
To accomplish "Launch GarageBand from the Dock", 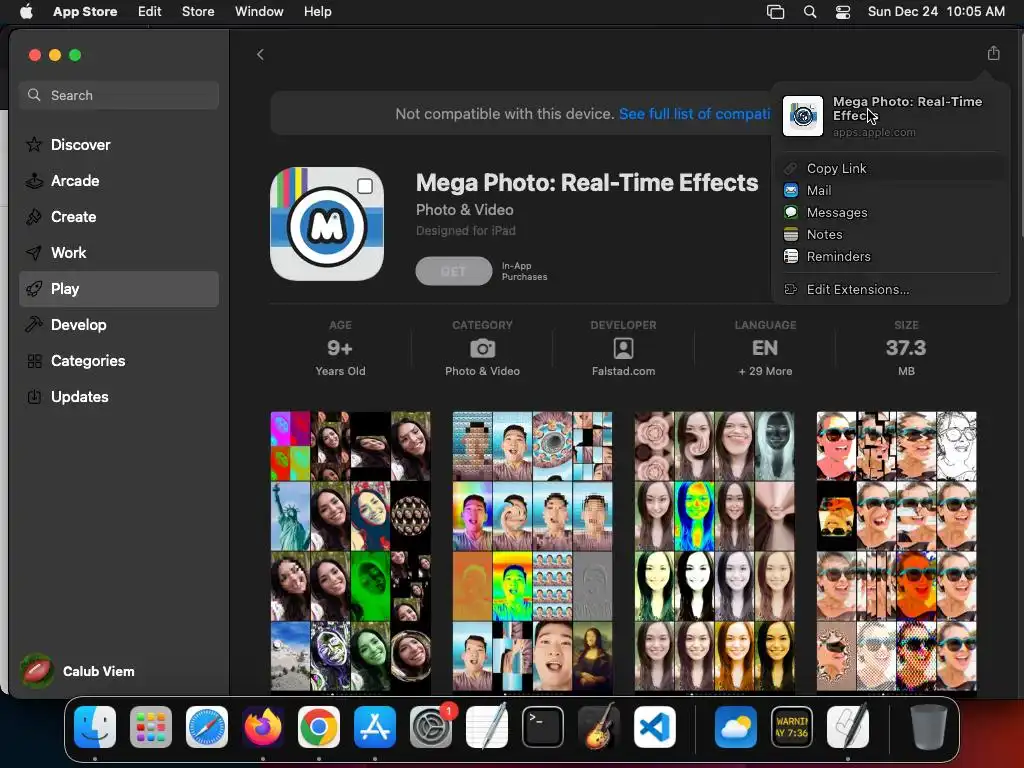I will pyautogui.click(x=599, y=727).
